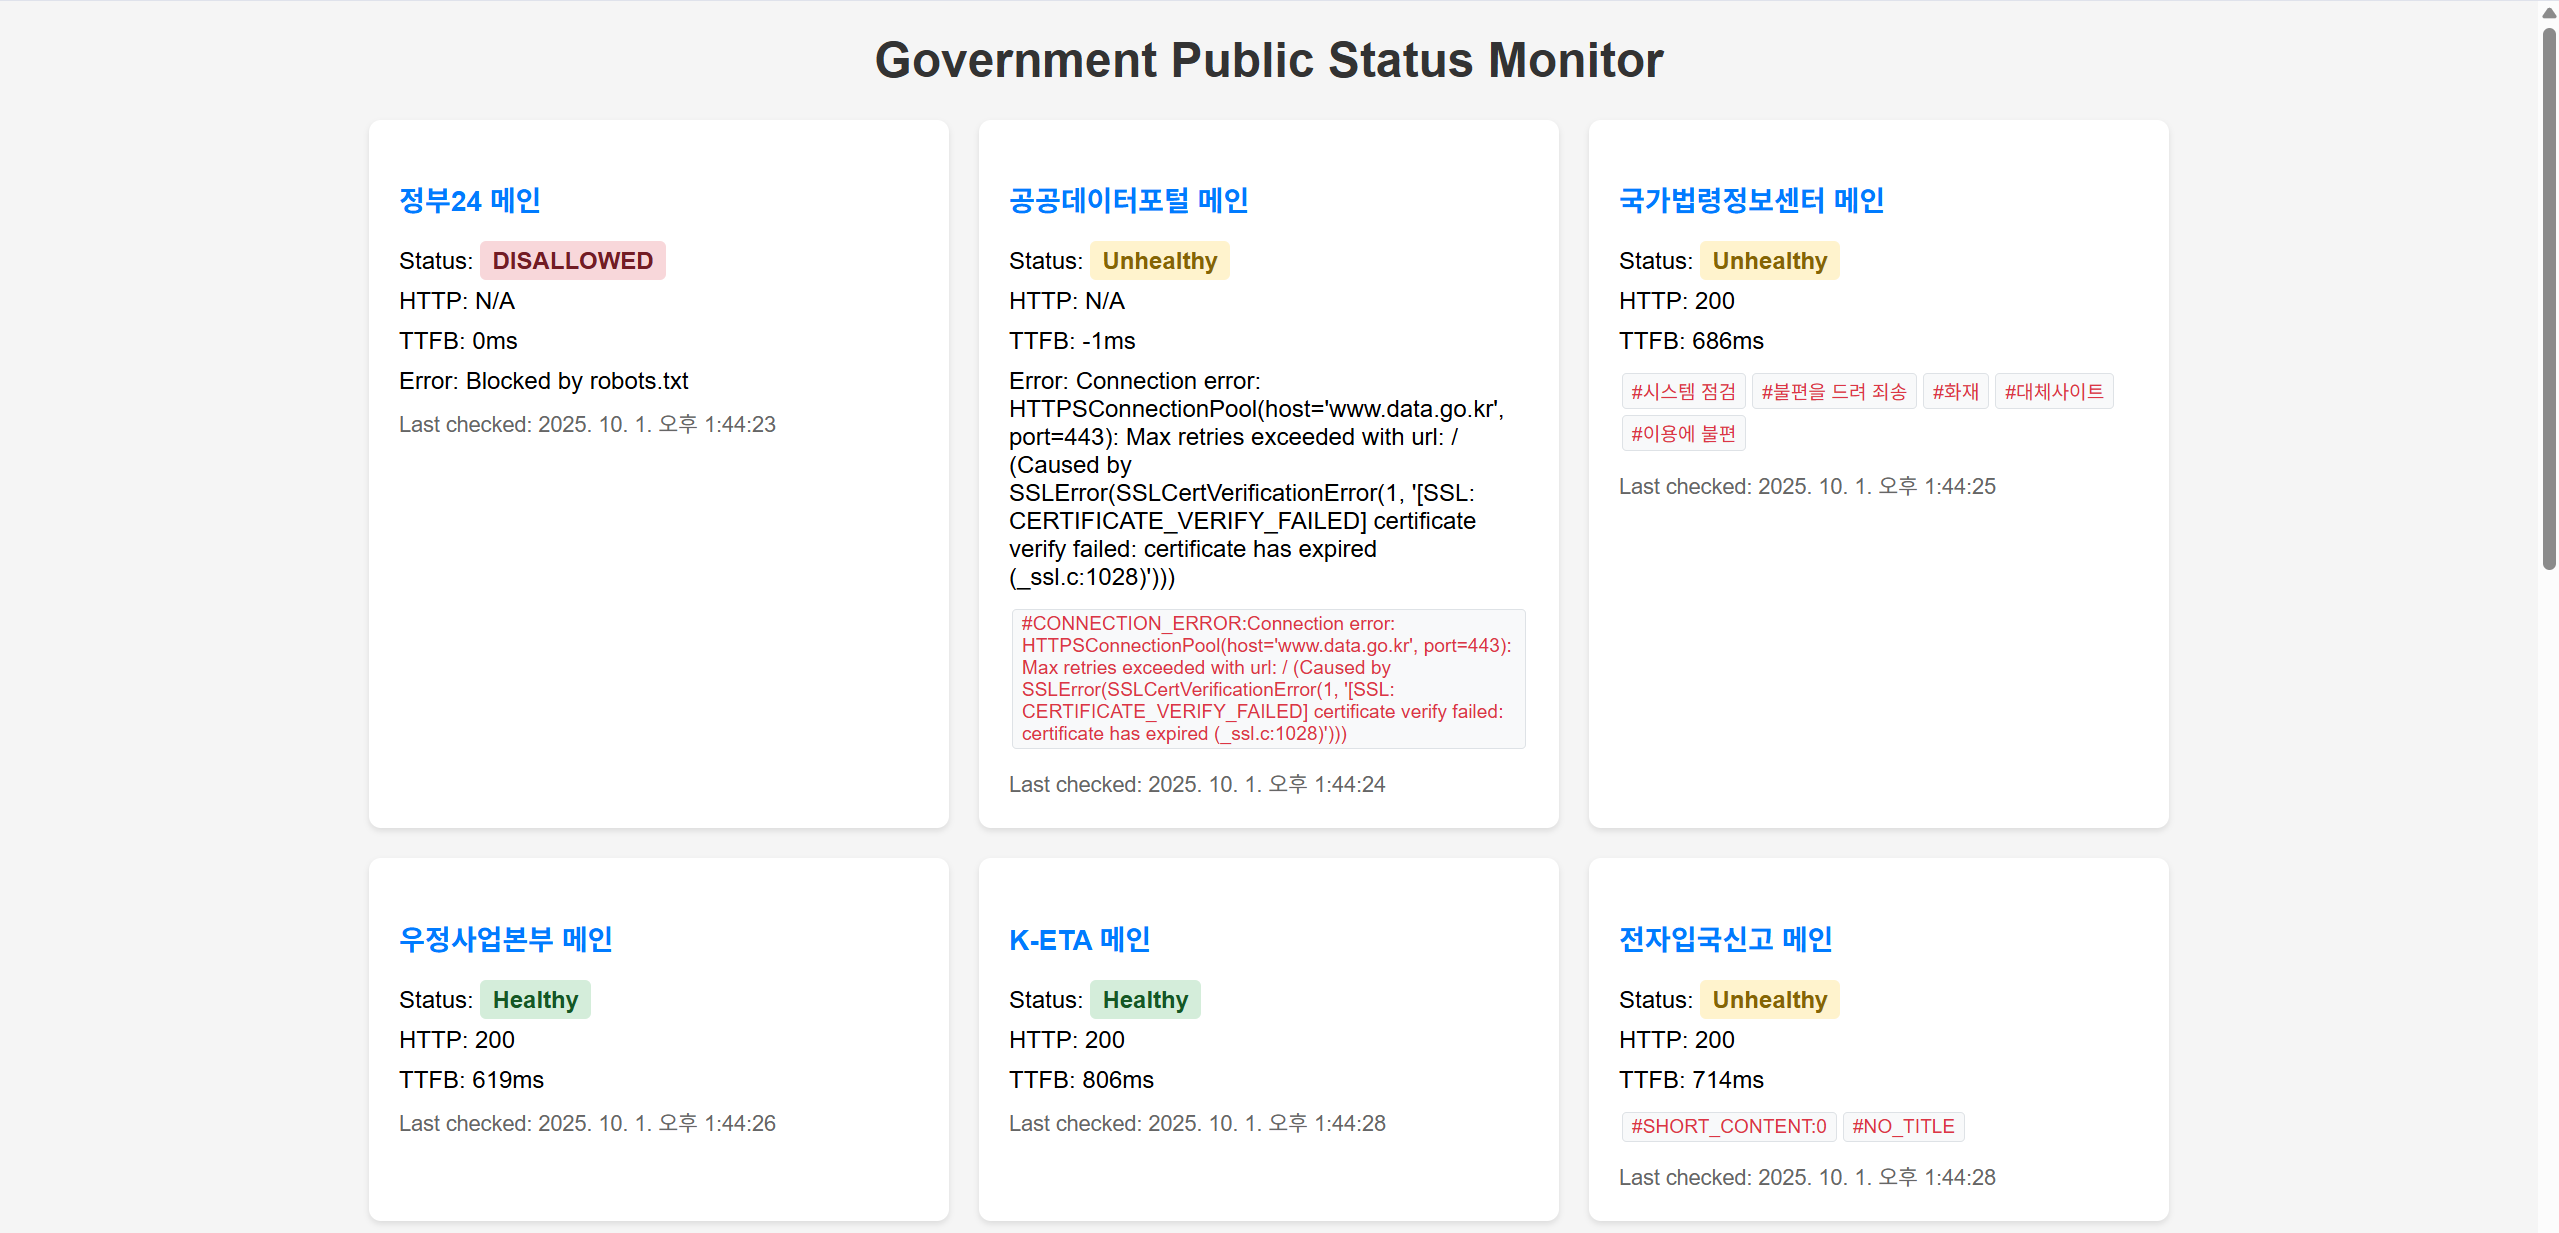Select the #SHORT_CONTENT:0 tag
Image resolution: width=2559 pixels, height=1233 pixels.
[1728, 1127]
